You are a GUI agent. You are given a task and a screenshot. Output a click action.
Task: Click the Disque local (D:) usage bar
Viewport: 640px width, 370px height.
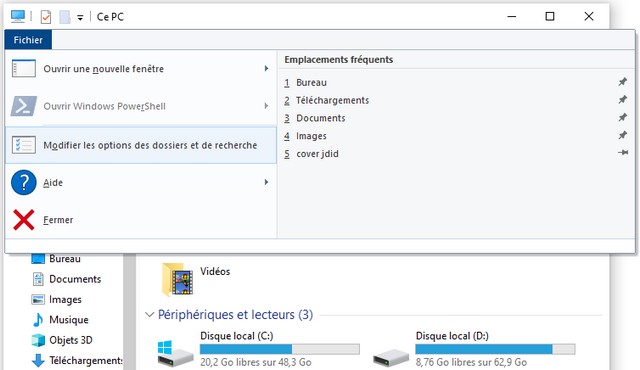(496, 349)
